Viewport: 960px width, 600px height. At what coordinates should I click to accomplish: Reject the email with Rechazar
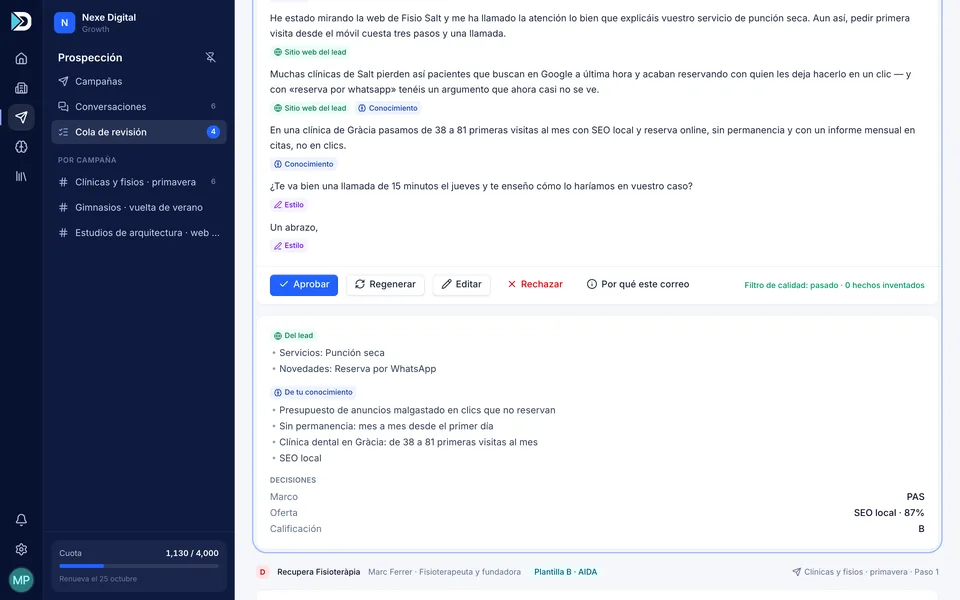535,285
